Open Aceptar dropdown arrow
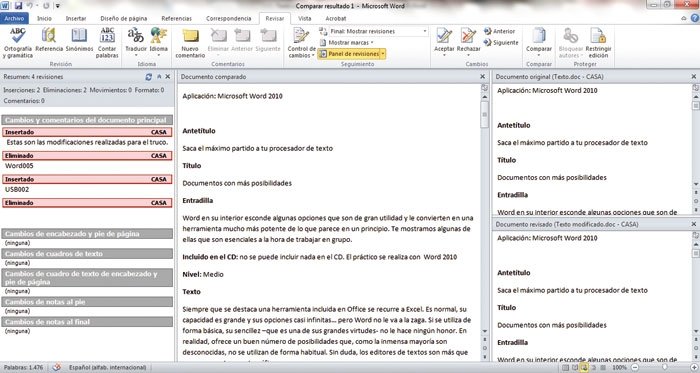 [444, 56]
